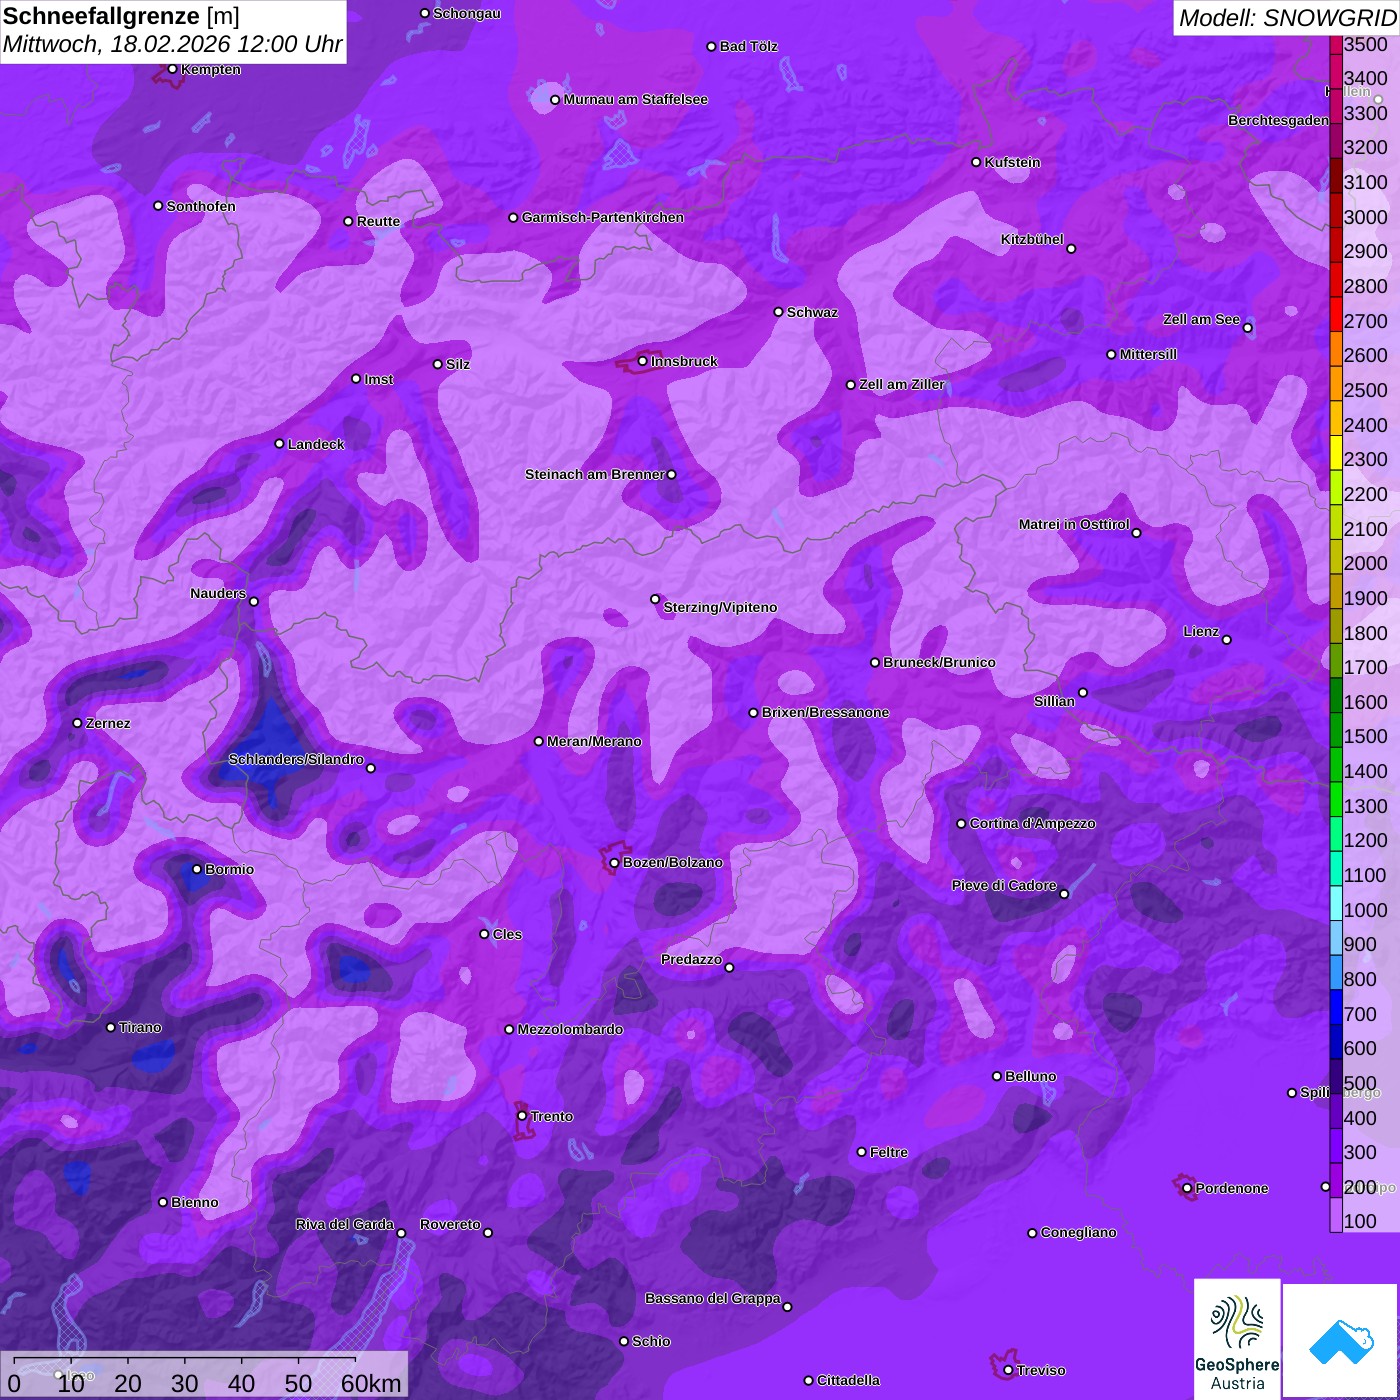Screen dimensions: 1400x1400
Task: Select the Conegliano city marker dot
Action: (1033, 1233)
